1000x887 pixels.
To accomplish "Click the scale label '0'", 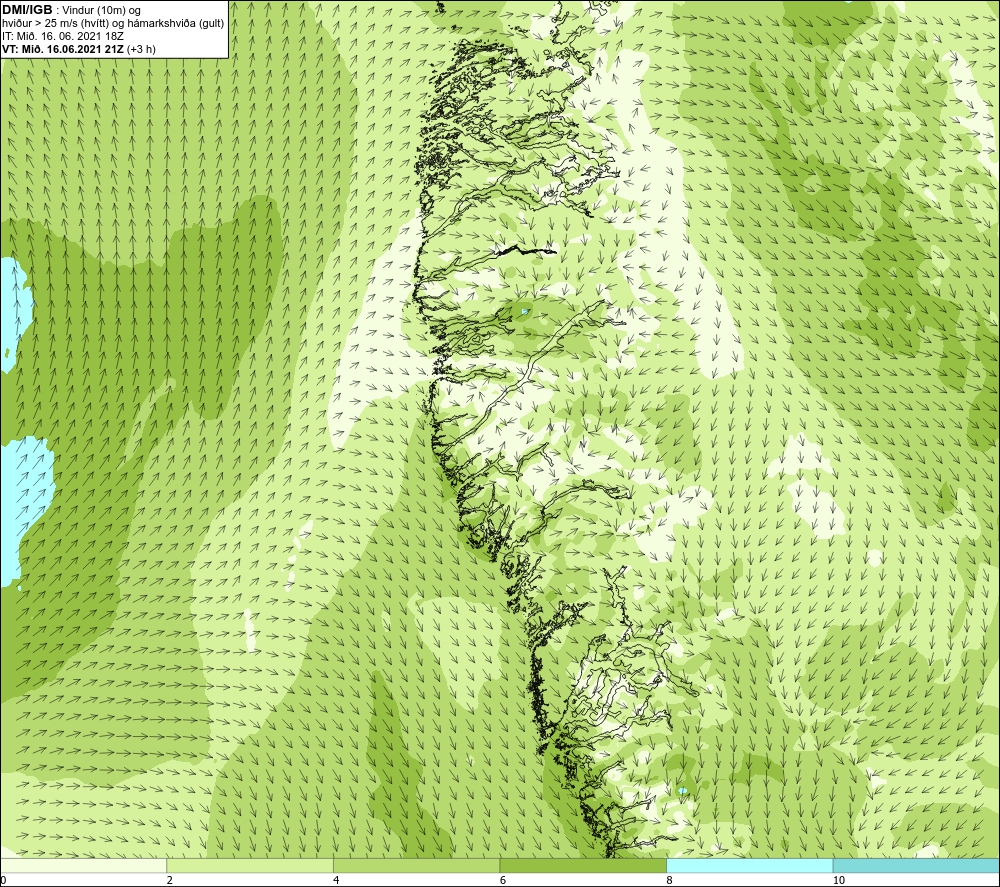I will click(3, 881).
